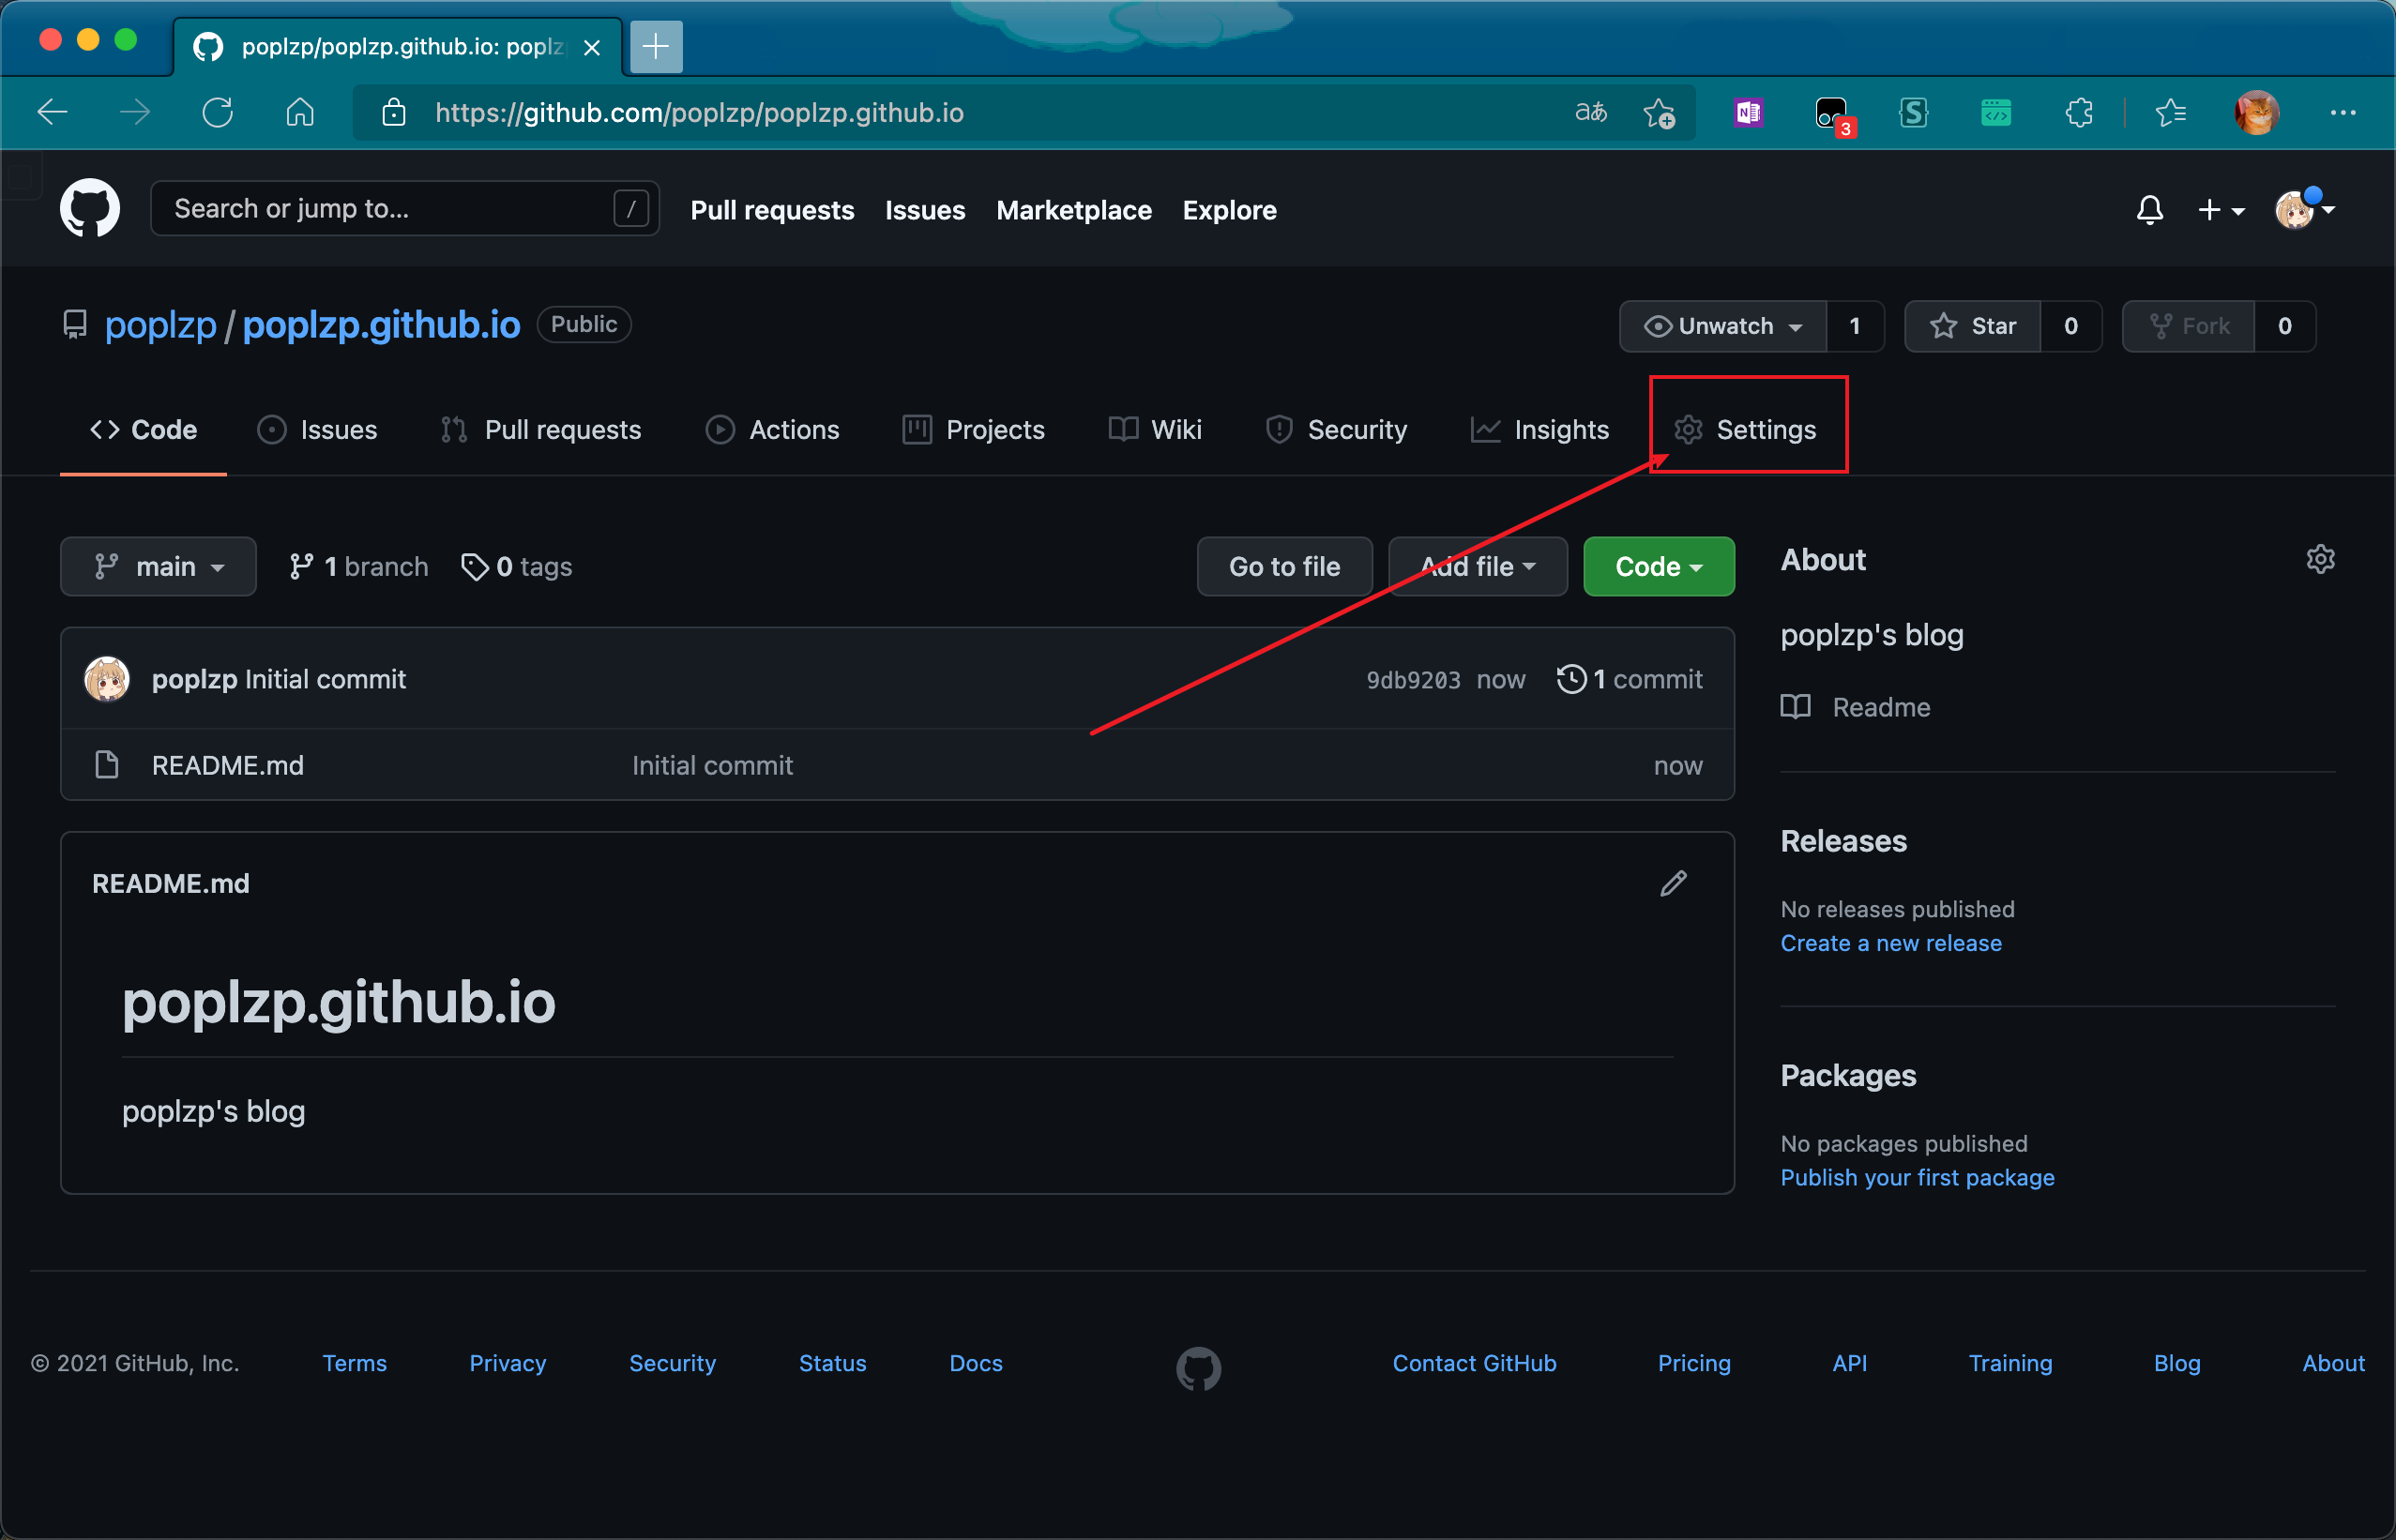2396x1540 pixels.
Task: Open the OneNote extension icon
Action: [x=1748, y=112]
